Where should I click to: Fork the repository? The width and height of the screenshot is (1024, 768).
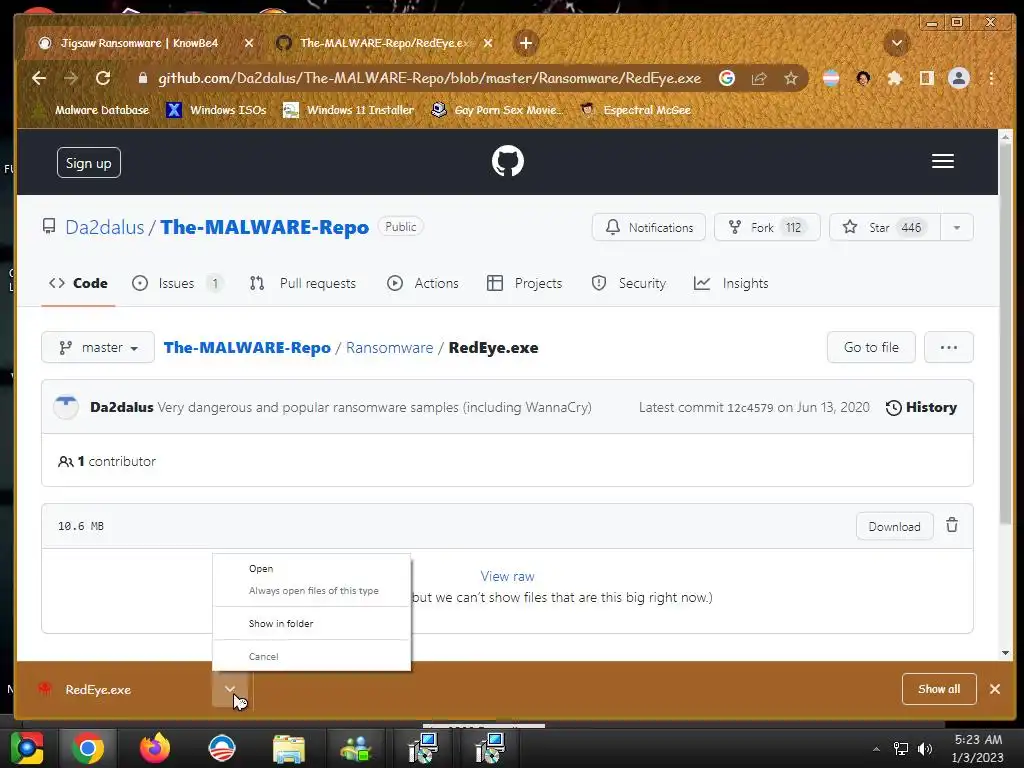pyautogui.click(x=767, y=227)
